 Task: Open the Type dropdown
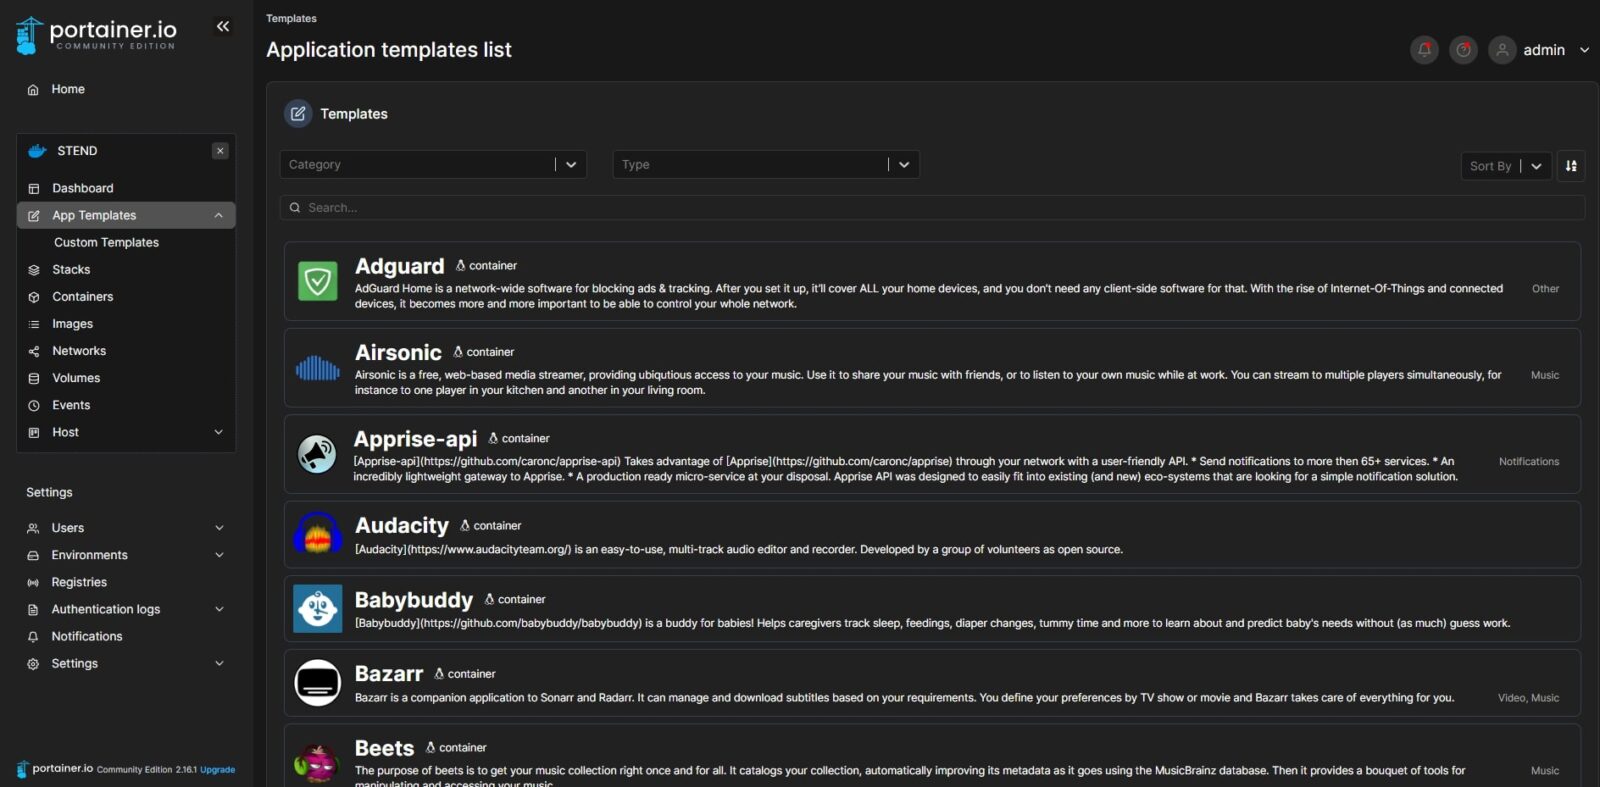pyautogui.click(x=766, y=165)
